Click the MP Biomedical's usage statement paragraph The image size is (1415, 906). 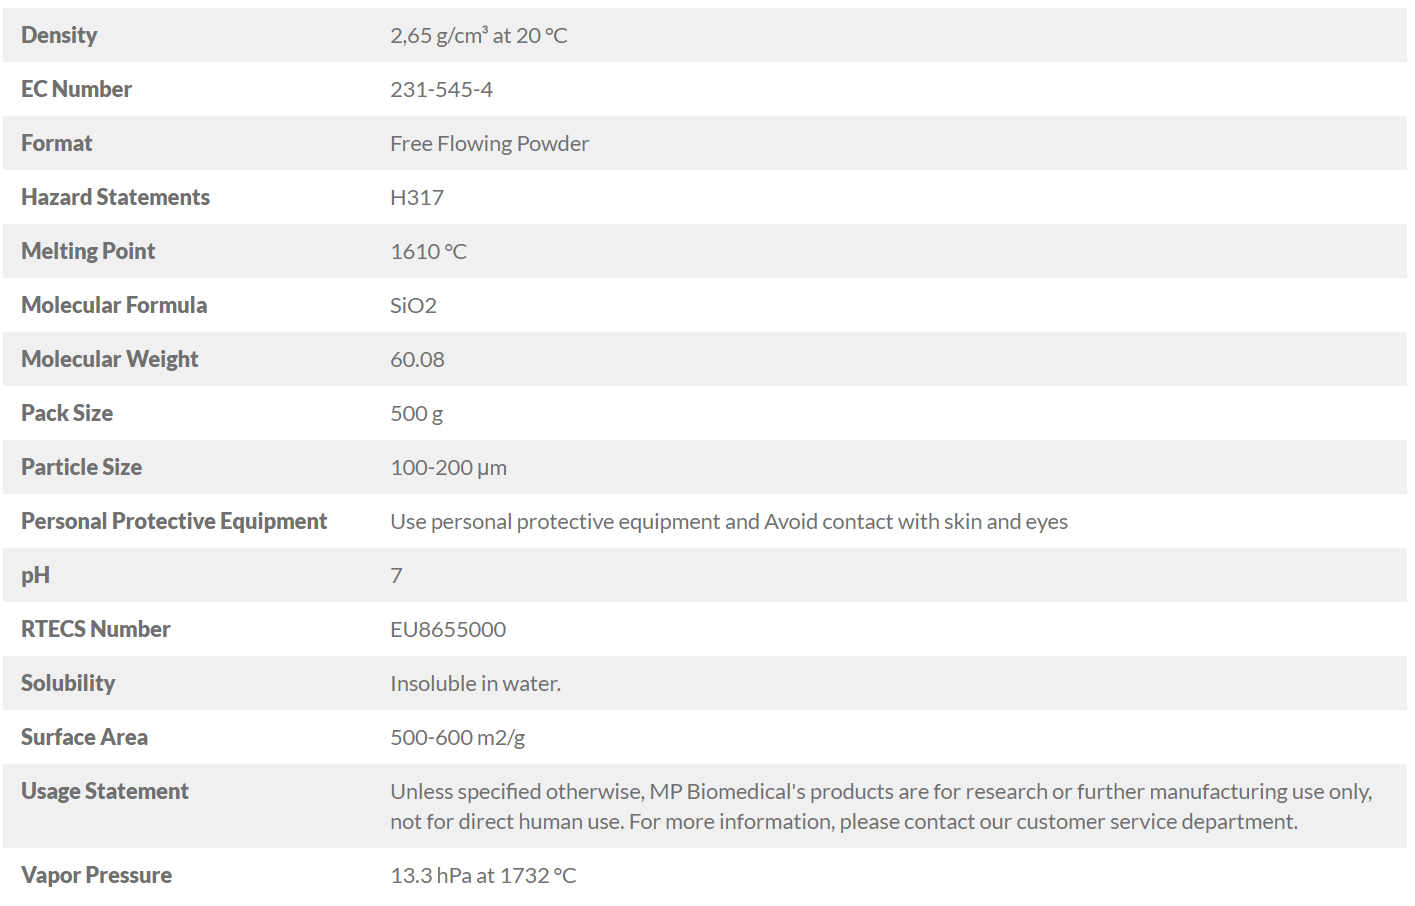[x=881, y=806]
